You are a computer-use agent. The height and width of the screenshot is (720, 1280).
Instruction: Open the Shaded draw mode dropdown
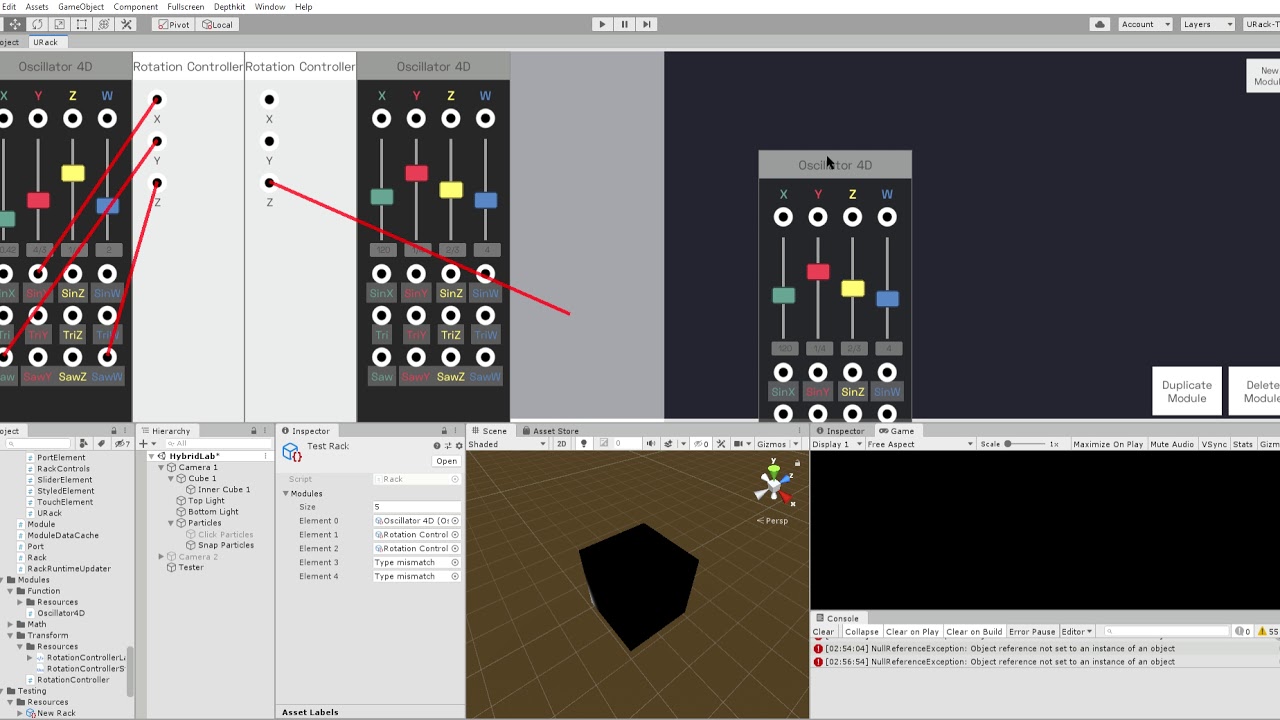tap(507, 444)
